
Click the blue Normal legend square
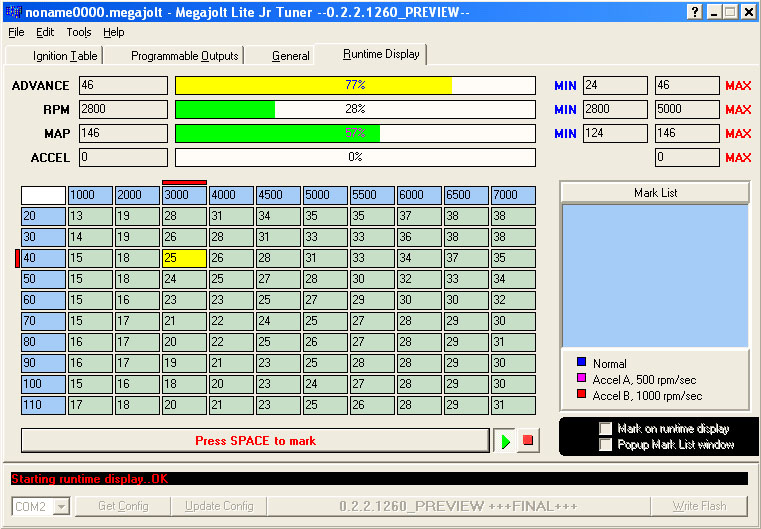581,362
